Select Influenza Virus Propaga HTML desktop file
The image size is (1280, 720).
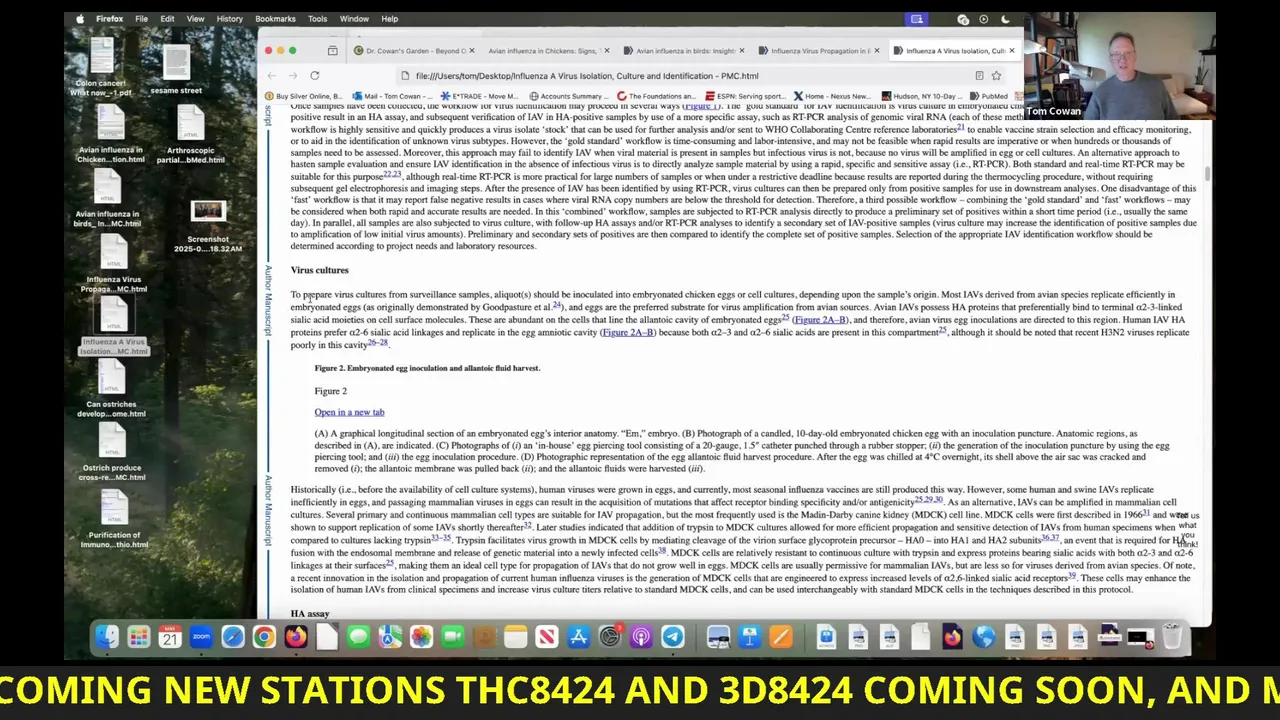114,264
